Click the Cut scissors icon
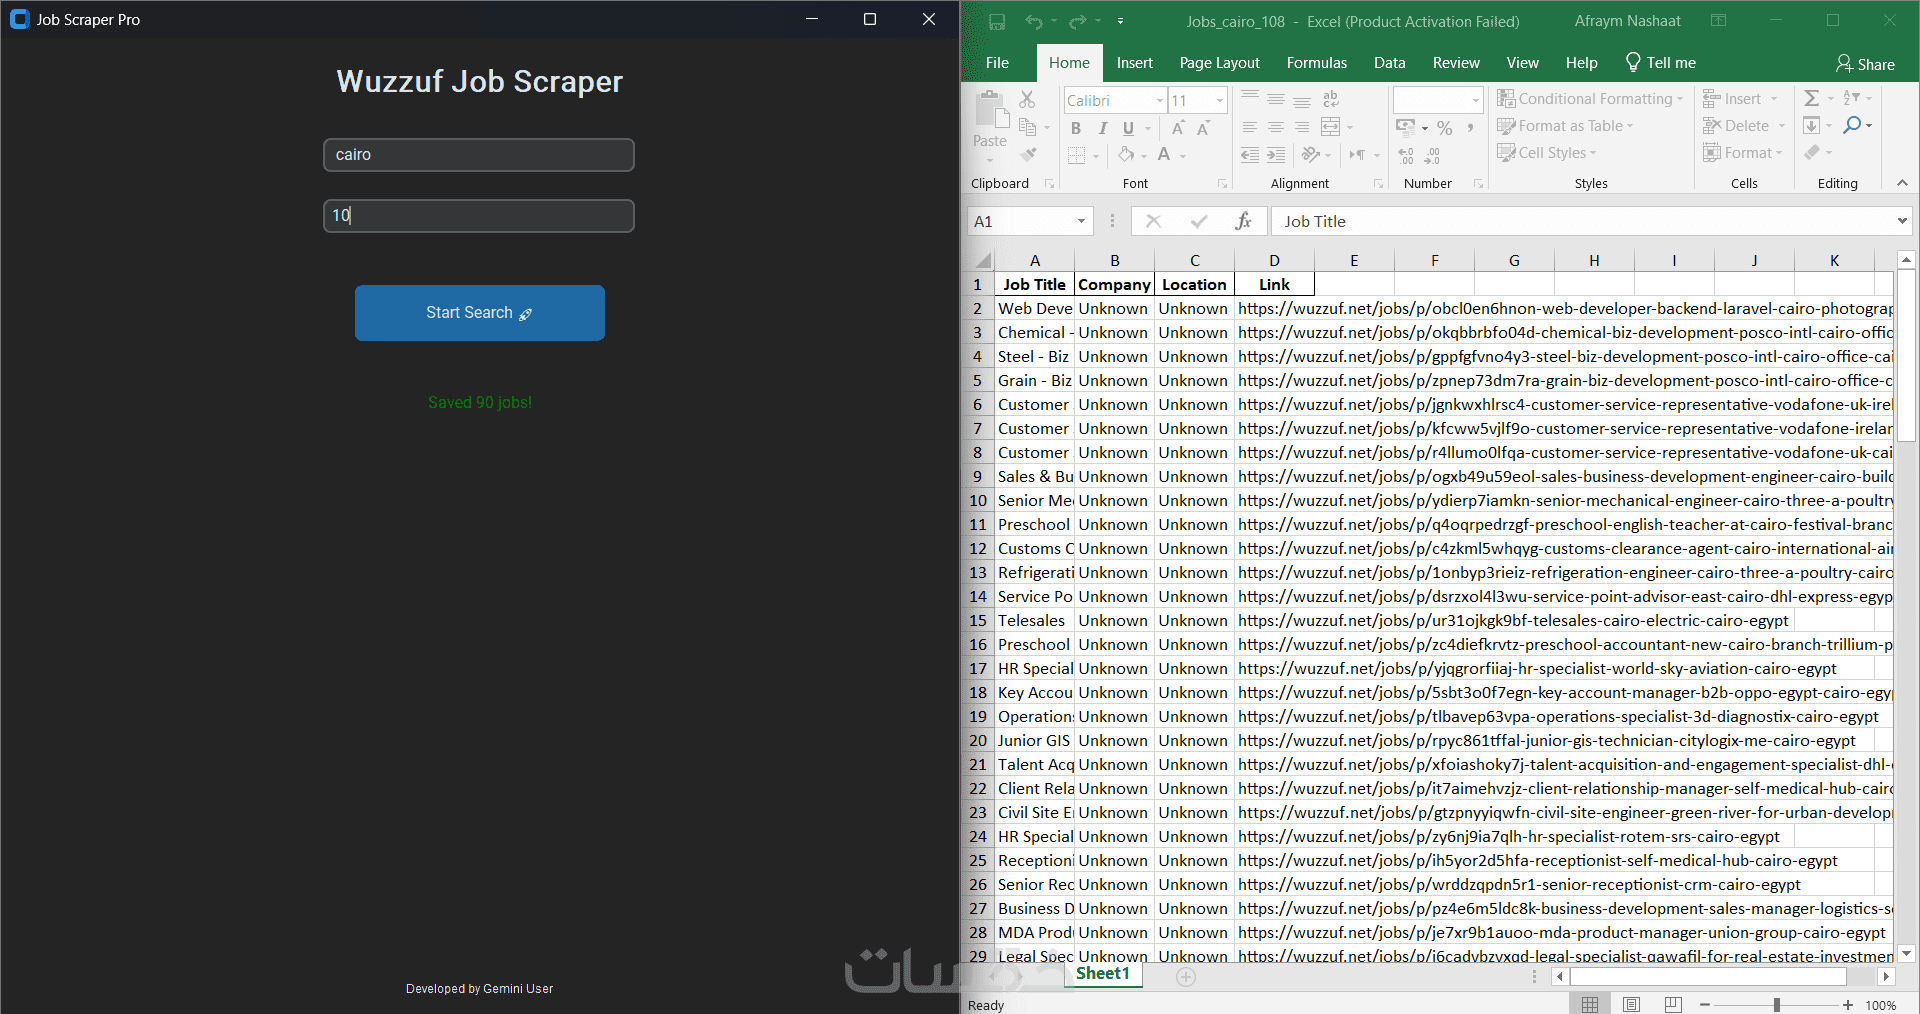 click(1027, 99)
